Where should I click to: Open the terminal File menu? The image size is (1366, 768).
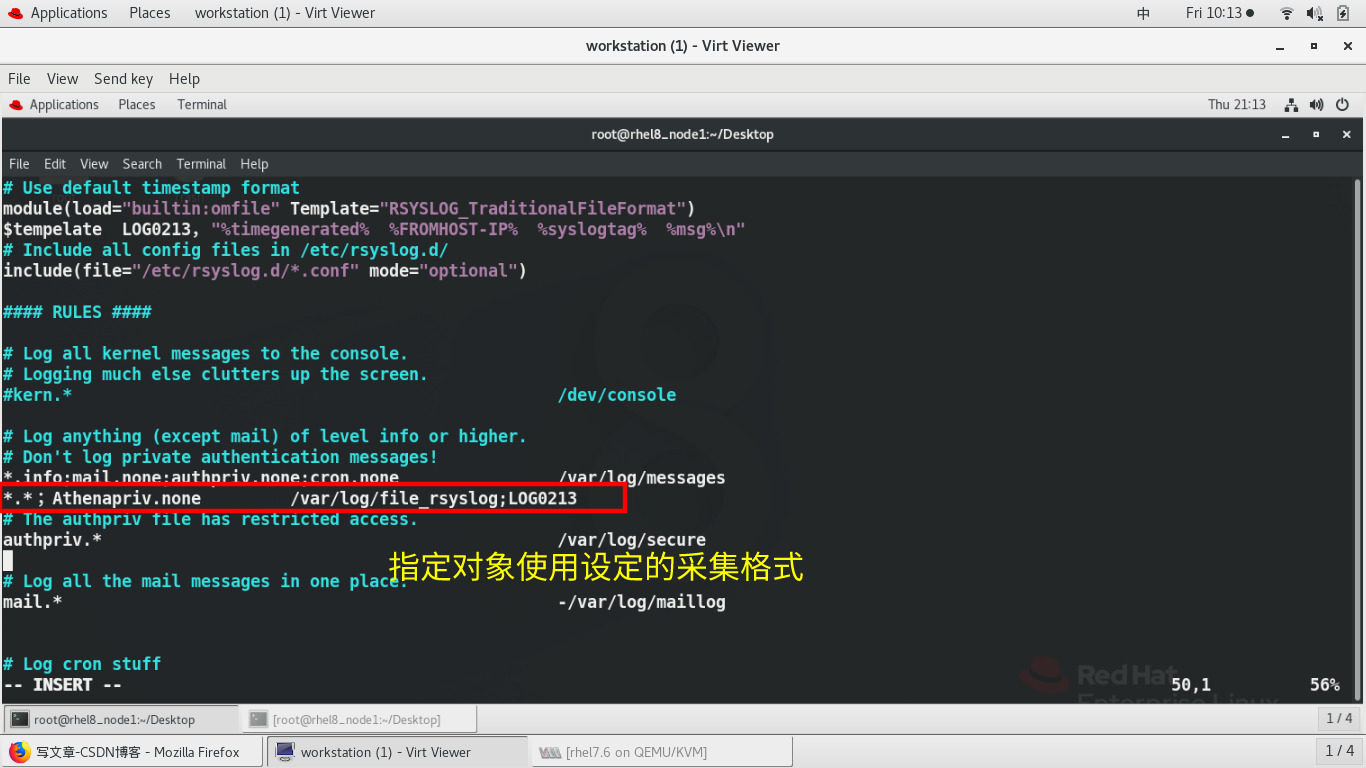click(x=19, y=164)
